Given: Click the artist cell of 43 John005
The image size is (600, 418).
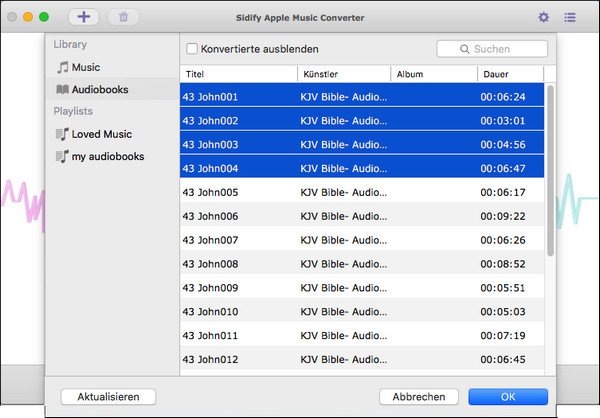Looking at the screenshot, I should point(344,192).
